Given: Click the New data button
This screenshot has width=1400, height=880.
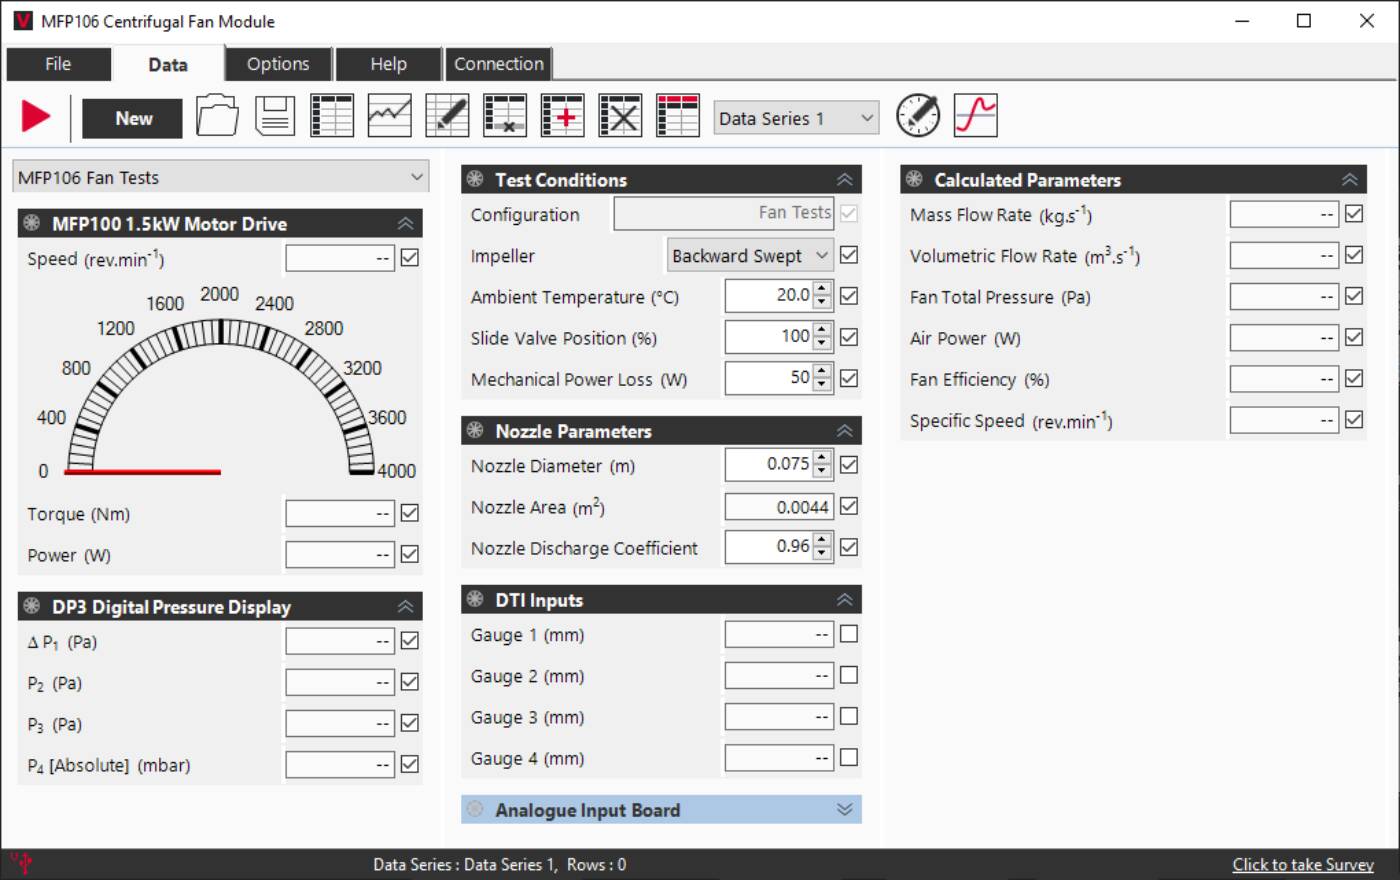Looking at the screenshot, I should [131, 117].
